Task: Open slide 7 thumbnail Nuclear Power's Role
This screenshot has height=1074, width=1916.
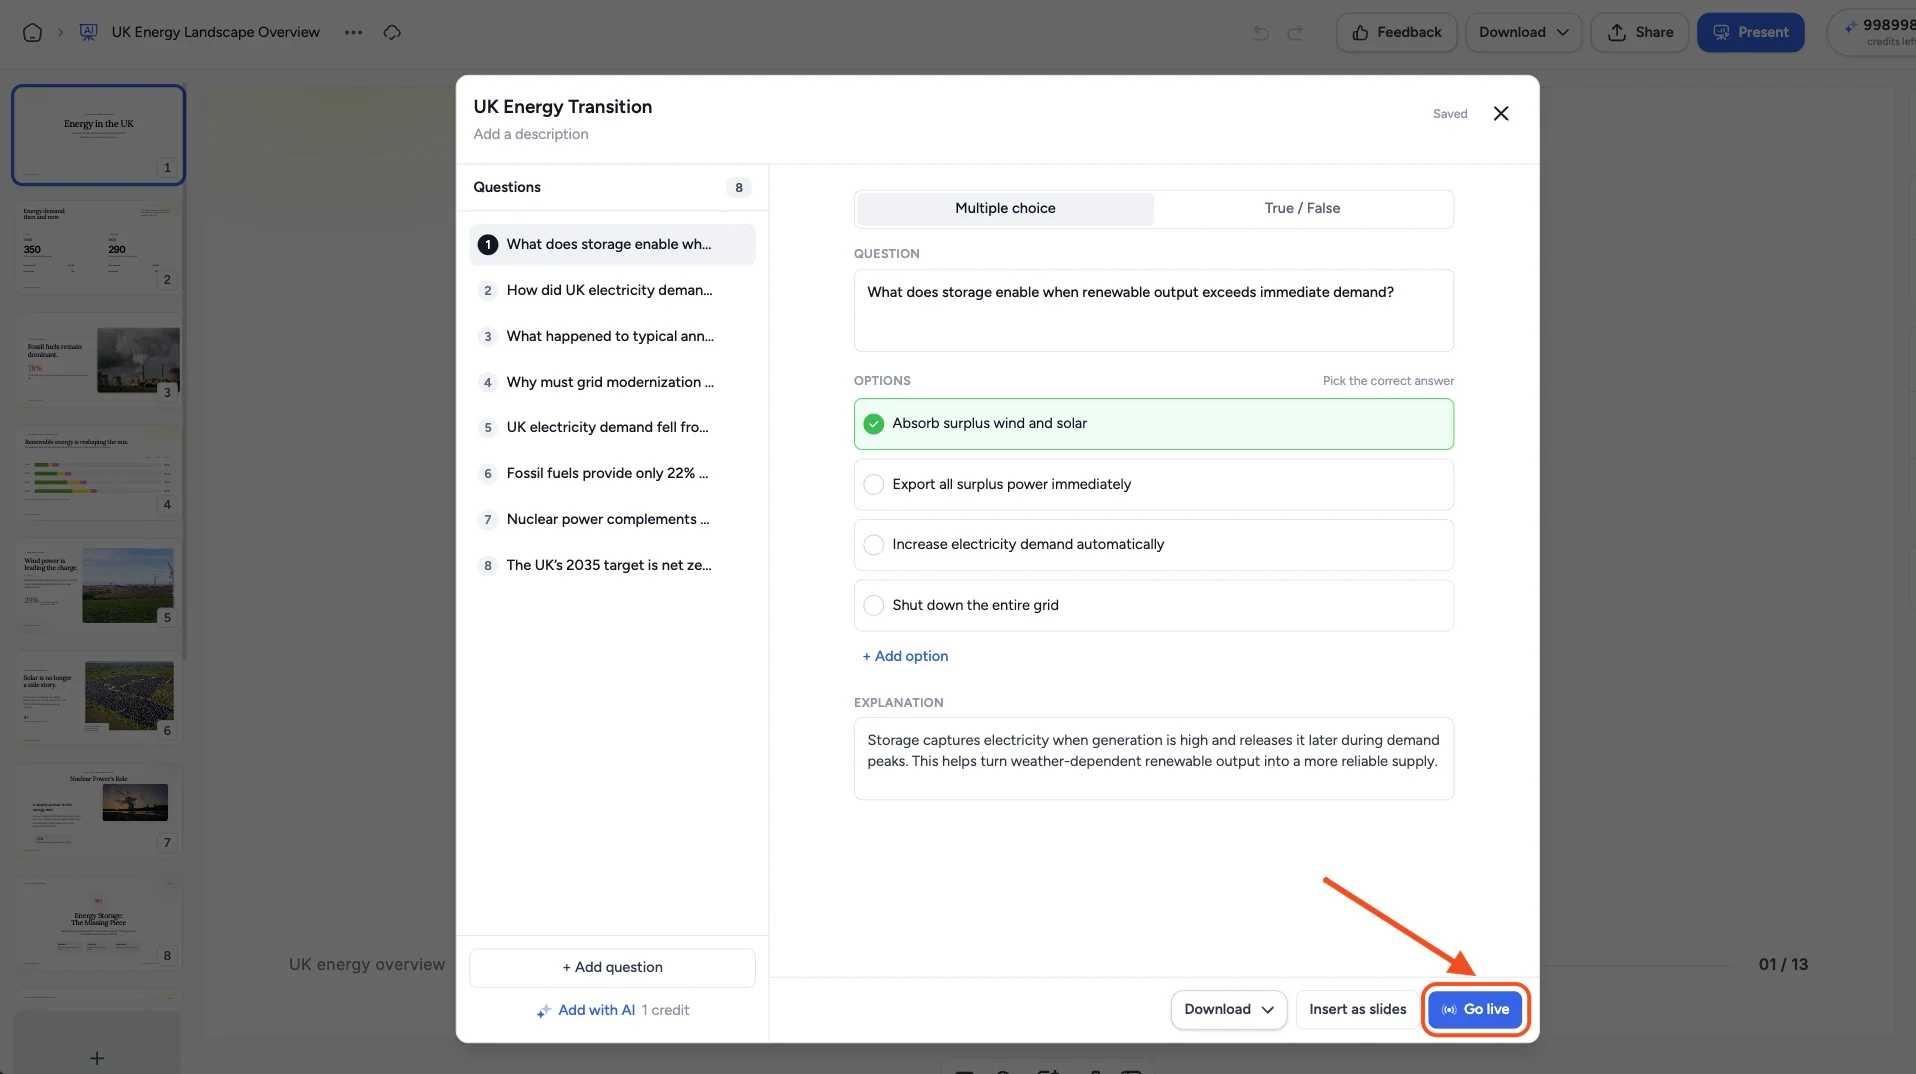Action: pyautogui.click(x=98, y=811)
